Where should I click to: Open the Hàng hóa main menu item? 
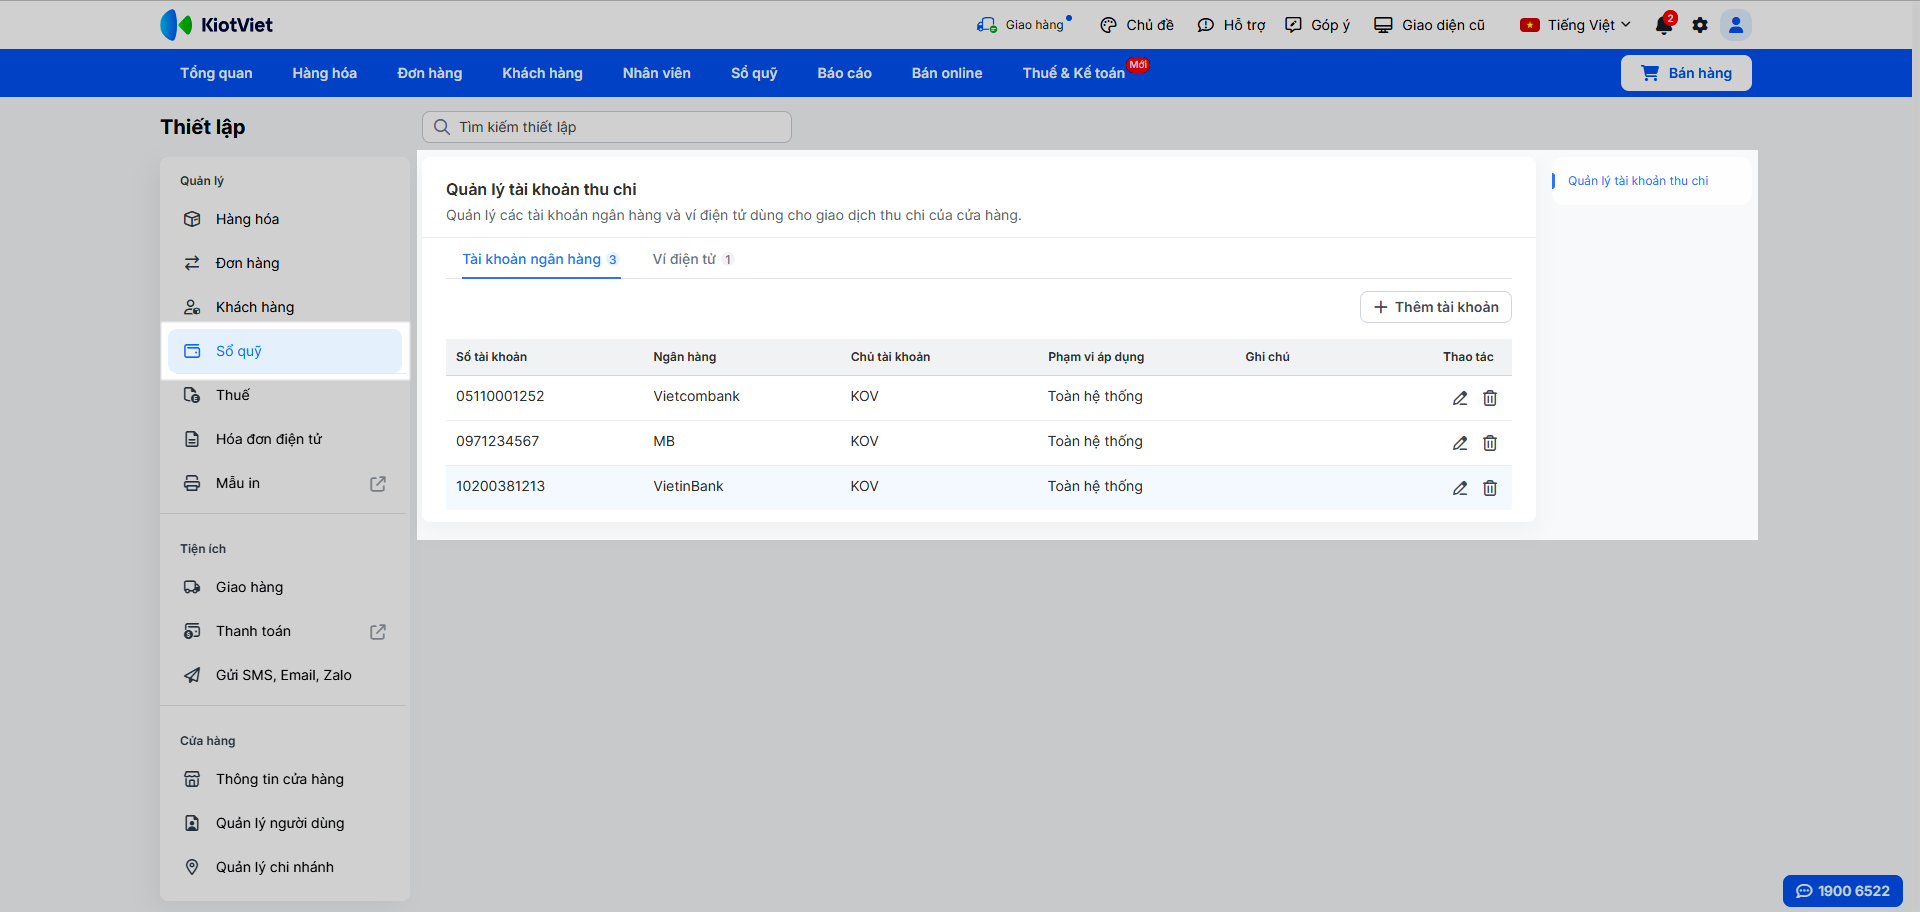click(324, 73)
